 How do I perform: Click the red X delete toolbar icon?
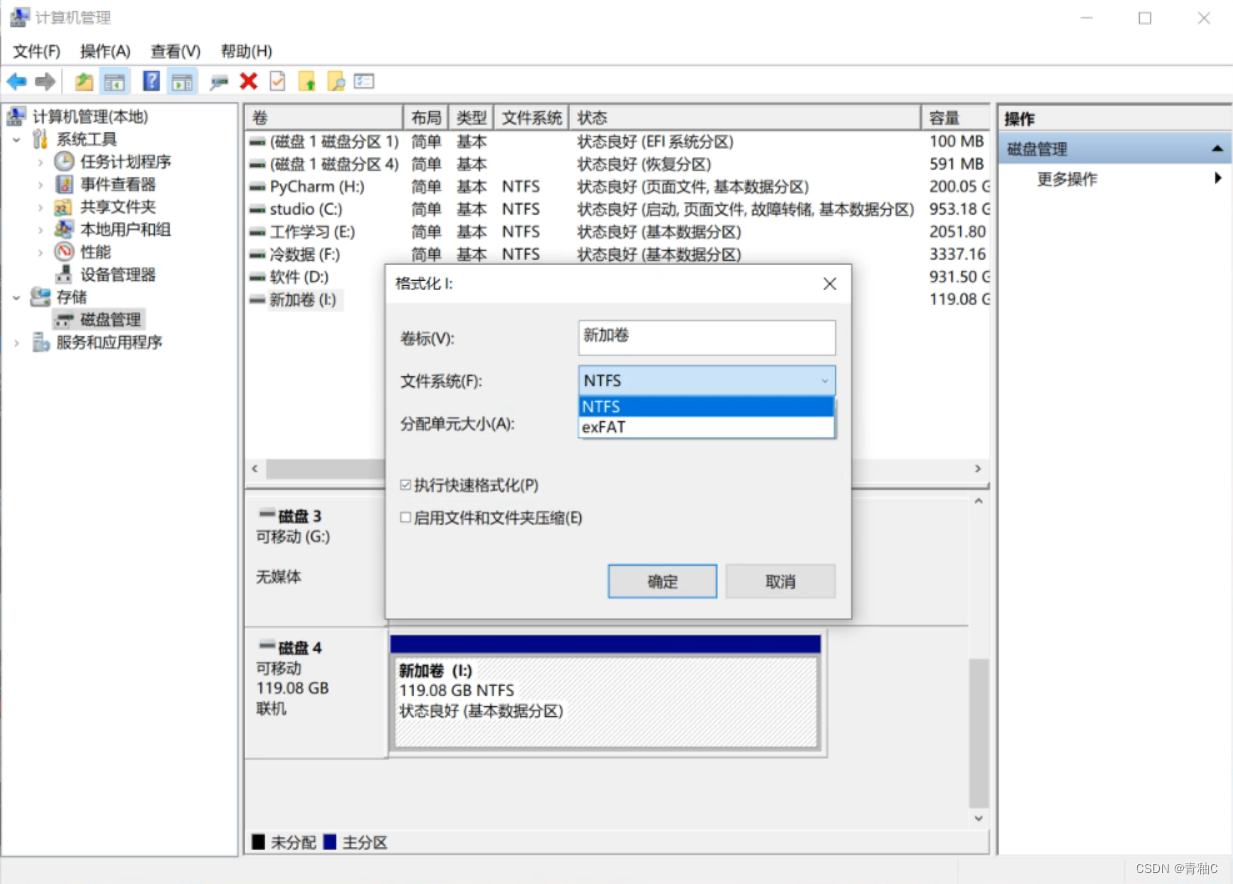click(x=249, y=82)
